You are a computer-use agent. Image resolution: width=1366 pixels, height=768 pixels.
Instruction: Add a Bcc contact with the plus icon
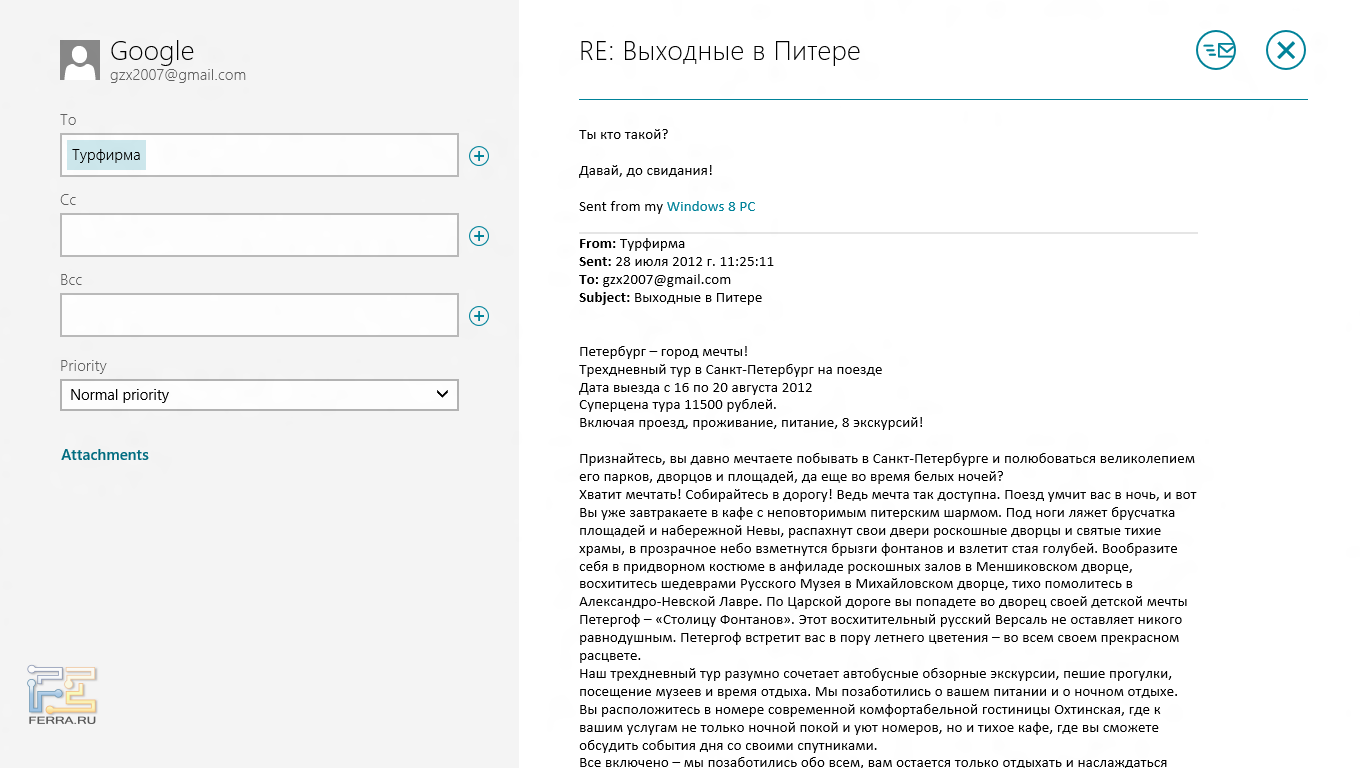tap(479, 316)
